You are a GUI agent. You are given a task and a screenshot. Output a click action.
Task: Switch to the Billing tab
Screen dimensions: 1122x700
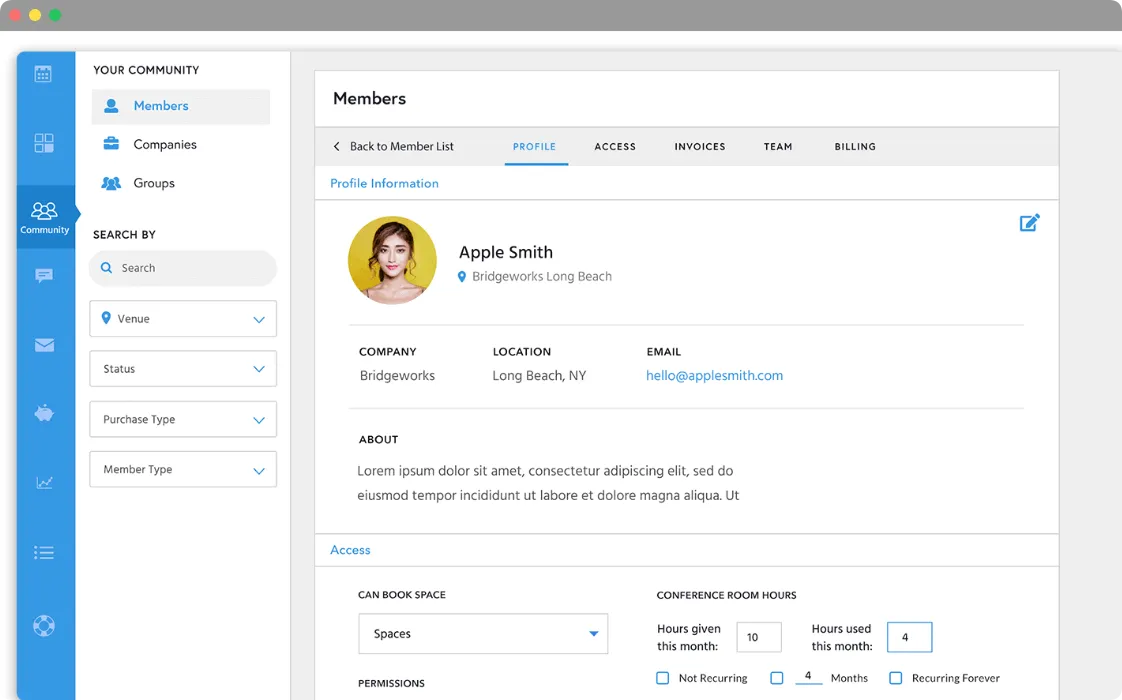pos(855,146)
